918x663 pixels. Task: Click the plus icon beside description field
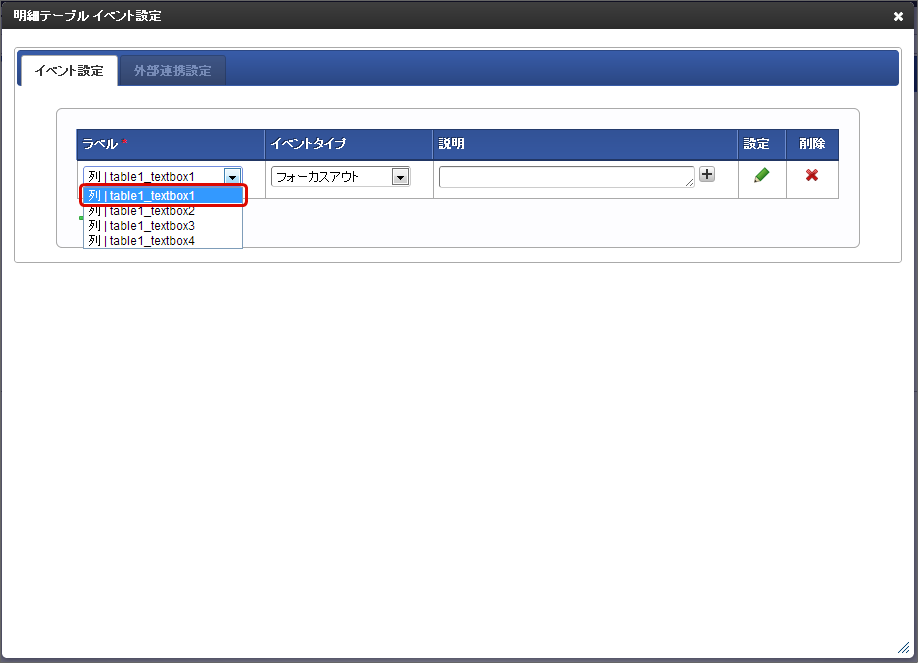click(x=707, y=174)
